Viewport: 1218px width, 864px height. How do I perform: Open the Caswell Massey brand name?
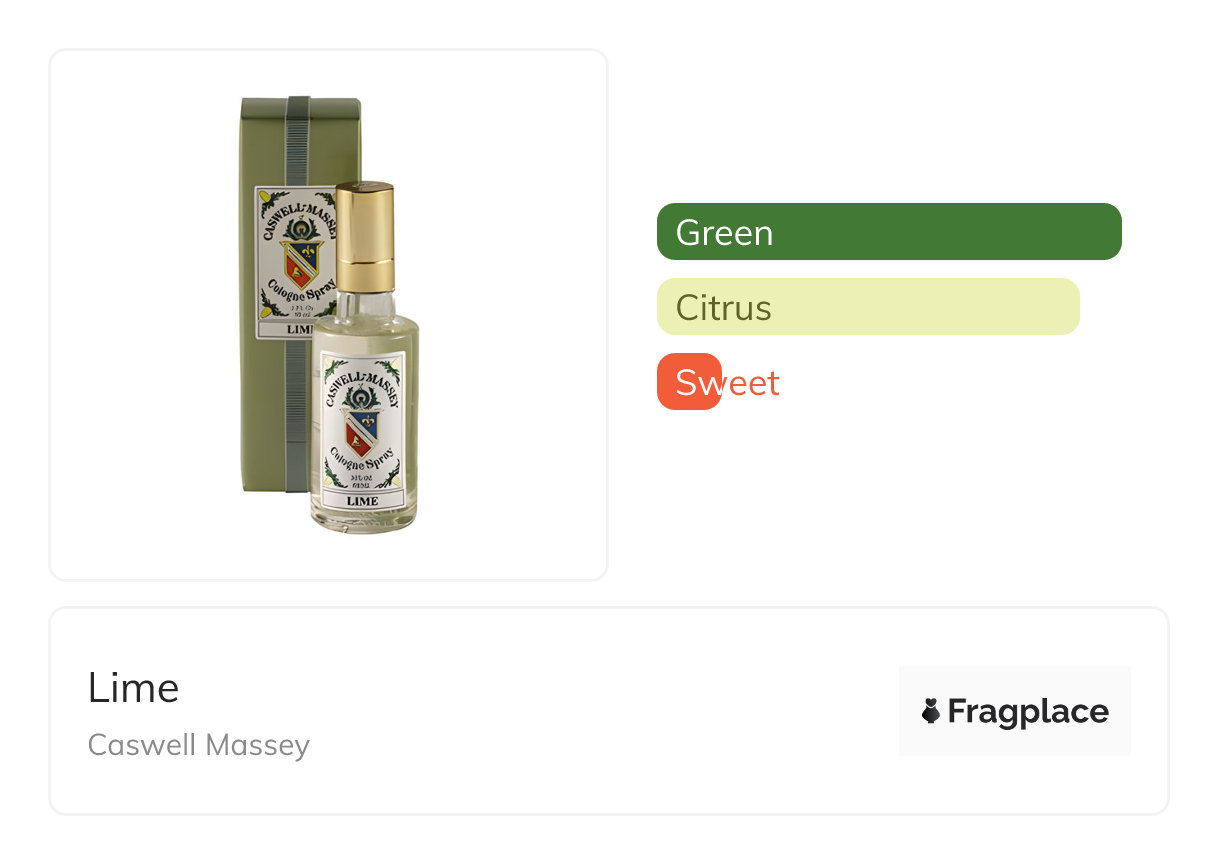(199, 745)
